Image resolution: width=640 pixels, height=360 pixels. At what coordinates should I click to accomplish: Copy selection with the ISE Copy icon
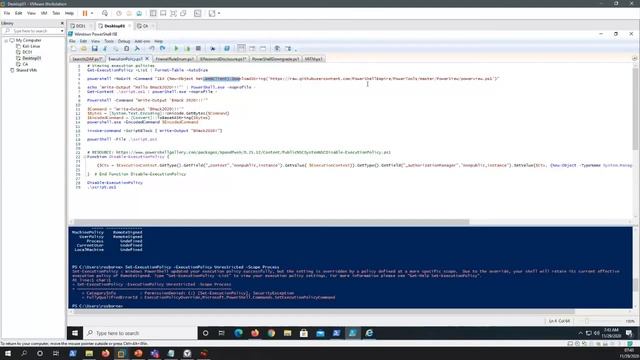pyautogui.click(x=116, y=49)
